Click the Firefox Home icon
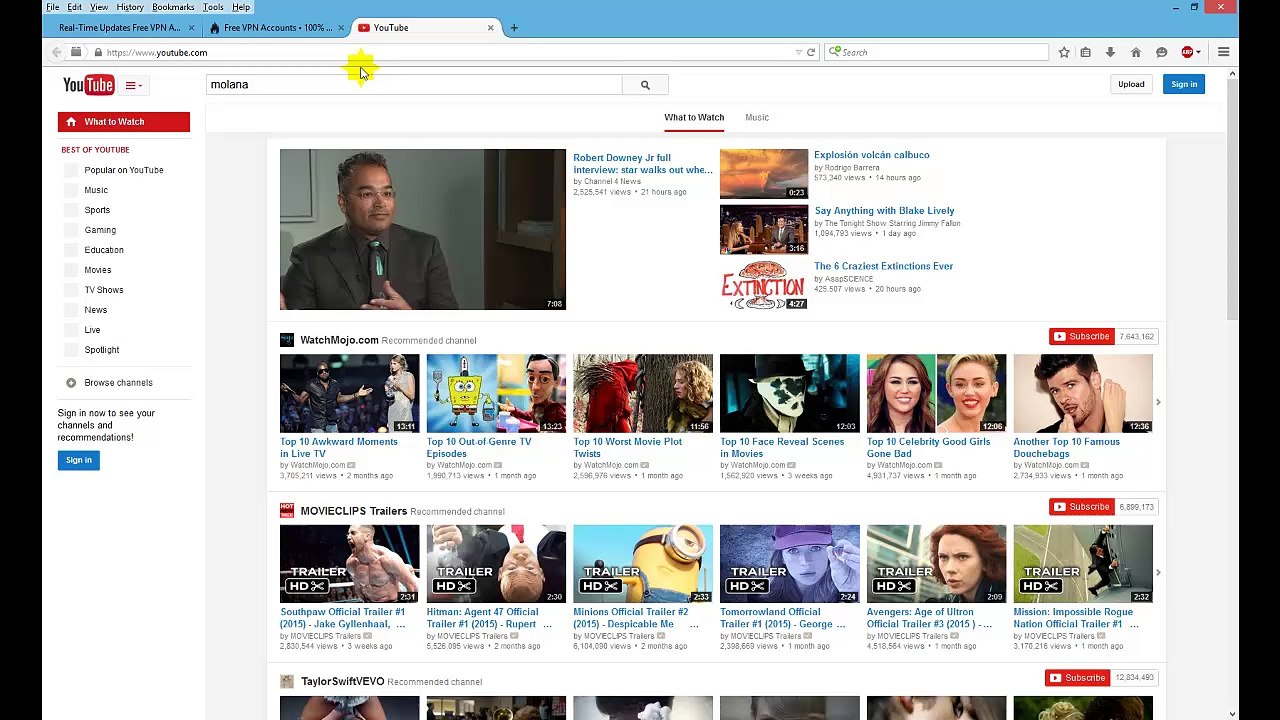The image size is (1280, 720). pos(1135,52)
